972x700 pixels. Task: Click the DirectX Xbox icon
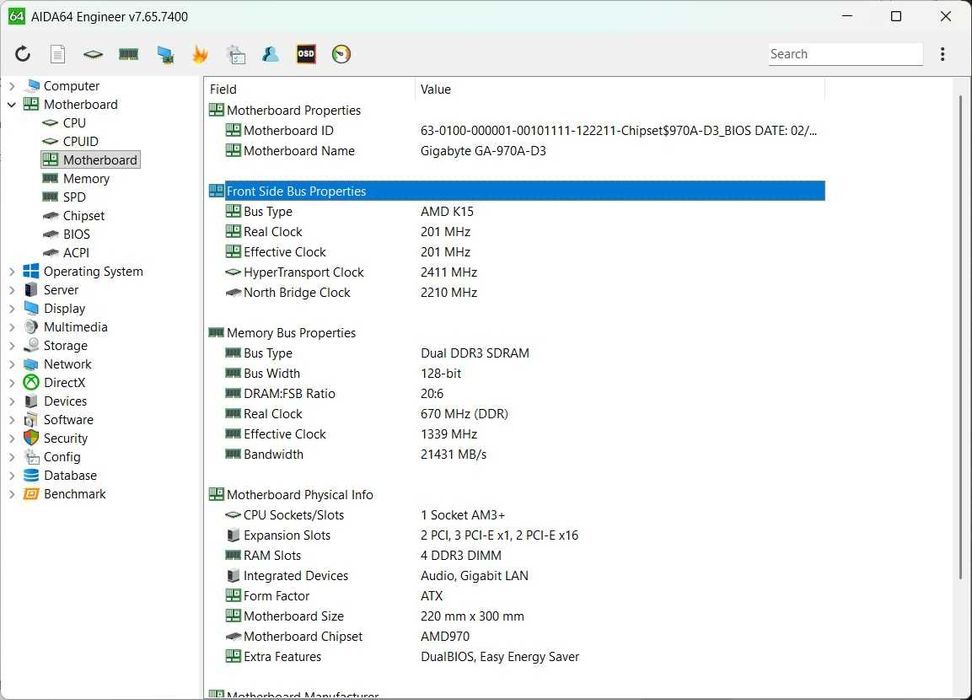tap(31, 383)
